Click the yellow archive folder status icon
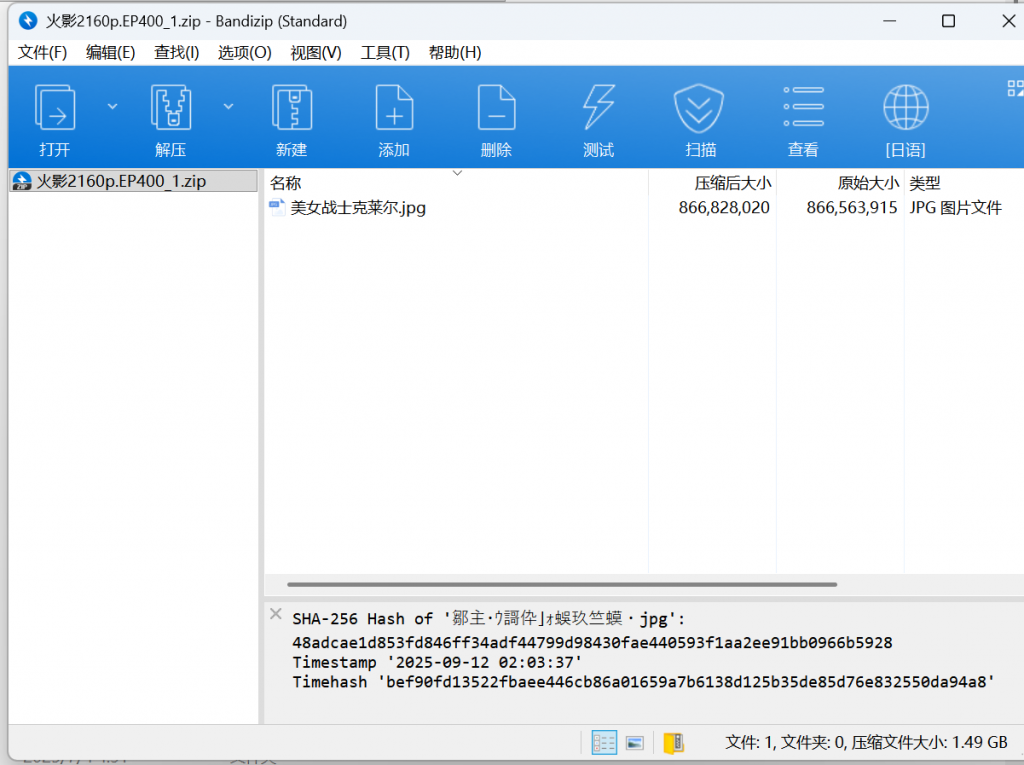This screenshot has height=765, width=1024. pos(674,742)
